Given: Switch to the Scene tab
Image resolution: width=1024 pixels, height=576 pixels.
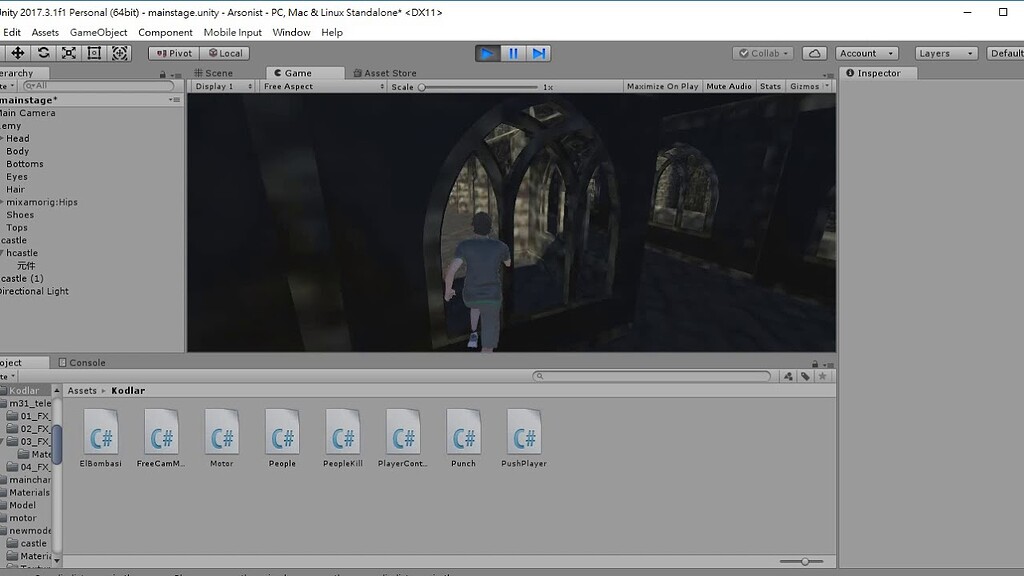Looking at the screenshot, I should click(x=216, y=72).
